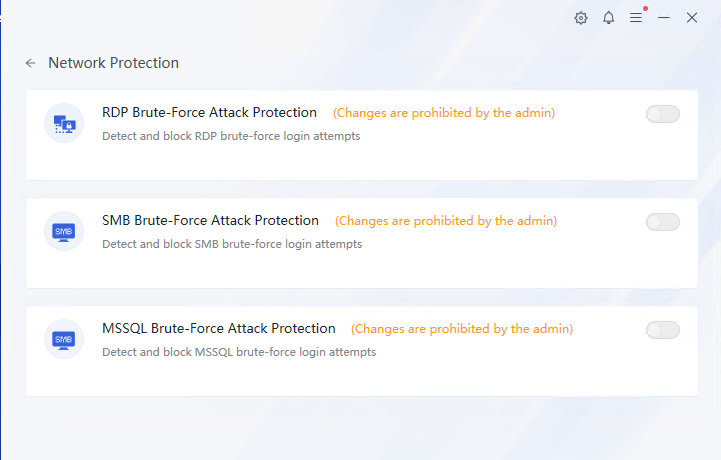The image size is (721, 460).
Task: Toggle RDP Brute-Force Attack Protection switch
Action: (663, 114)
